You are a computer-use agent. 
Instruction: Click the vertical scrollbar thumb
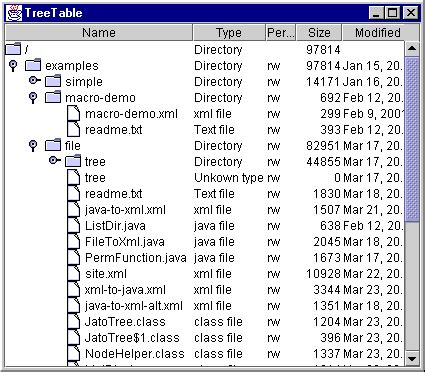(412, 139)
